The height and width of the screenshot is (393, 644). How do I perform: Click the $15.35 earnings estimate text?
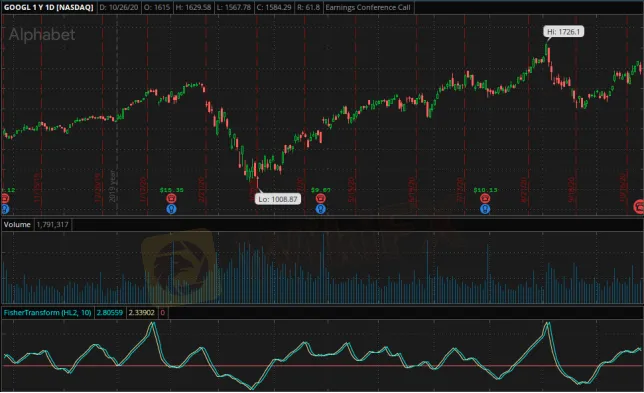[171, 190]
